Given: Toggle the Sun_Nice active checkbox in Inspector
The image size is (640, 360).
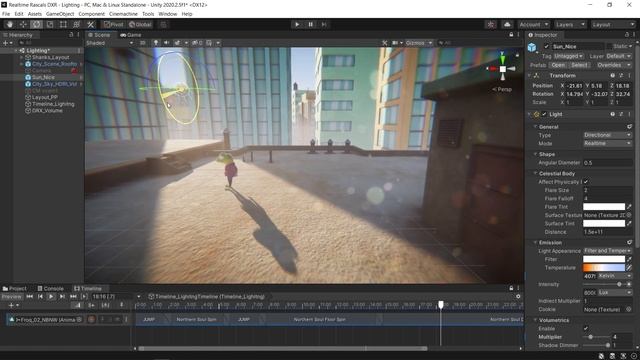Looking at the screenshot, I should 547,47.
